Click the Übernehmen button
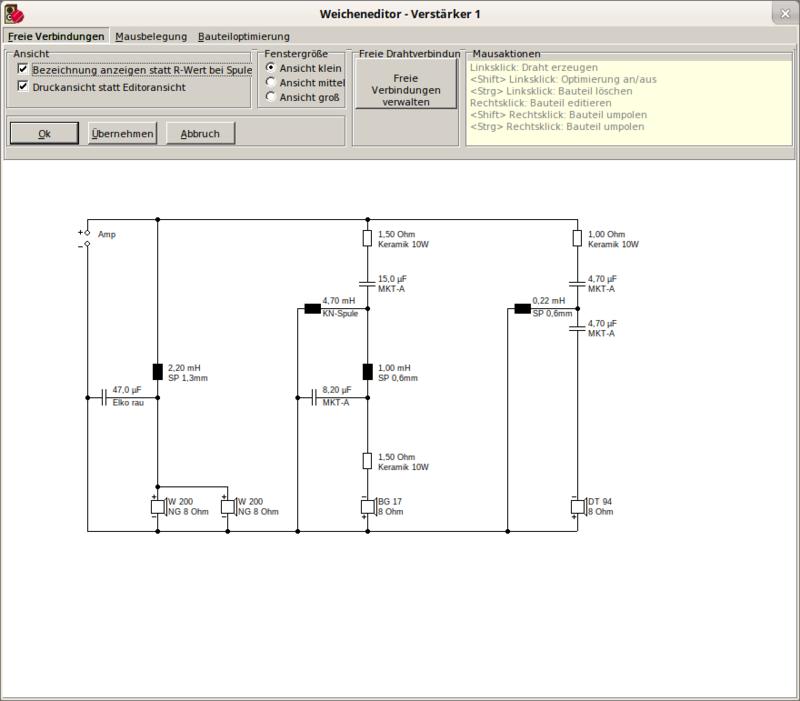Viewport: 800px width, 701px height. [x=122, y=133]
